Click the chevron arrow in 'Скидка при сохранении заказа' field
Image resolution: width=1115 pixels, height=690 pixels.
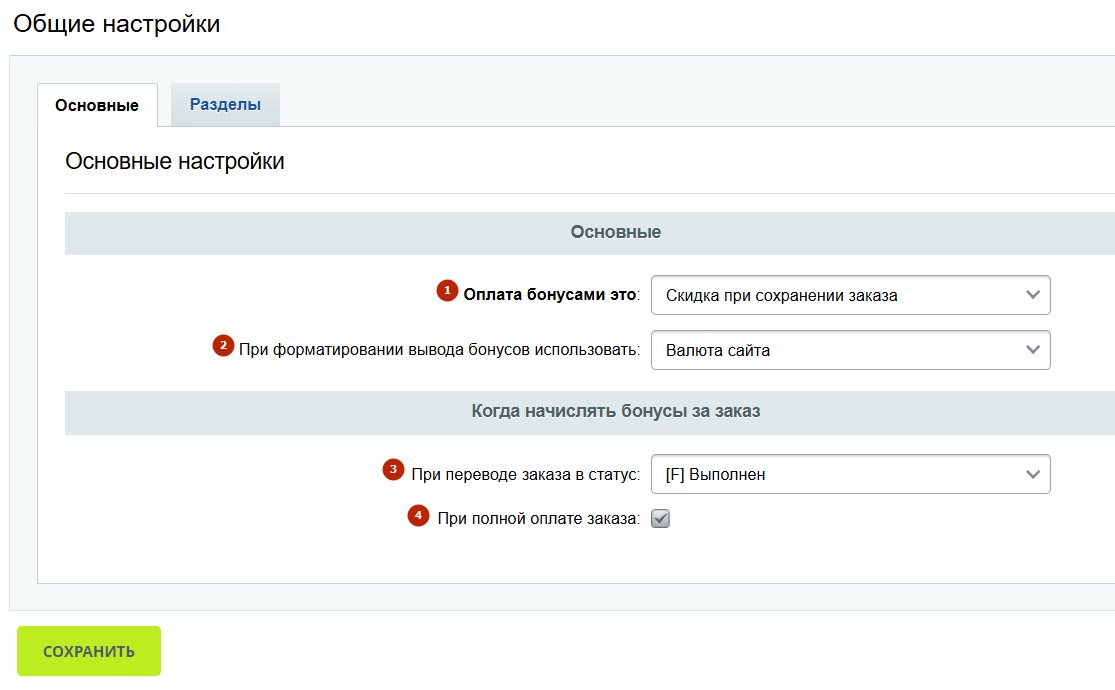1033,295
